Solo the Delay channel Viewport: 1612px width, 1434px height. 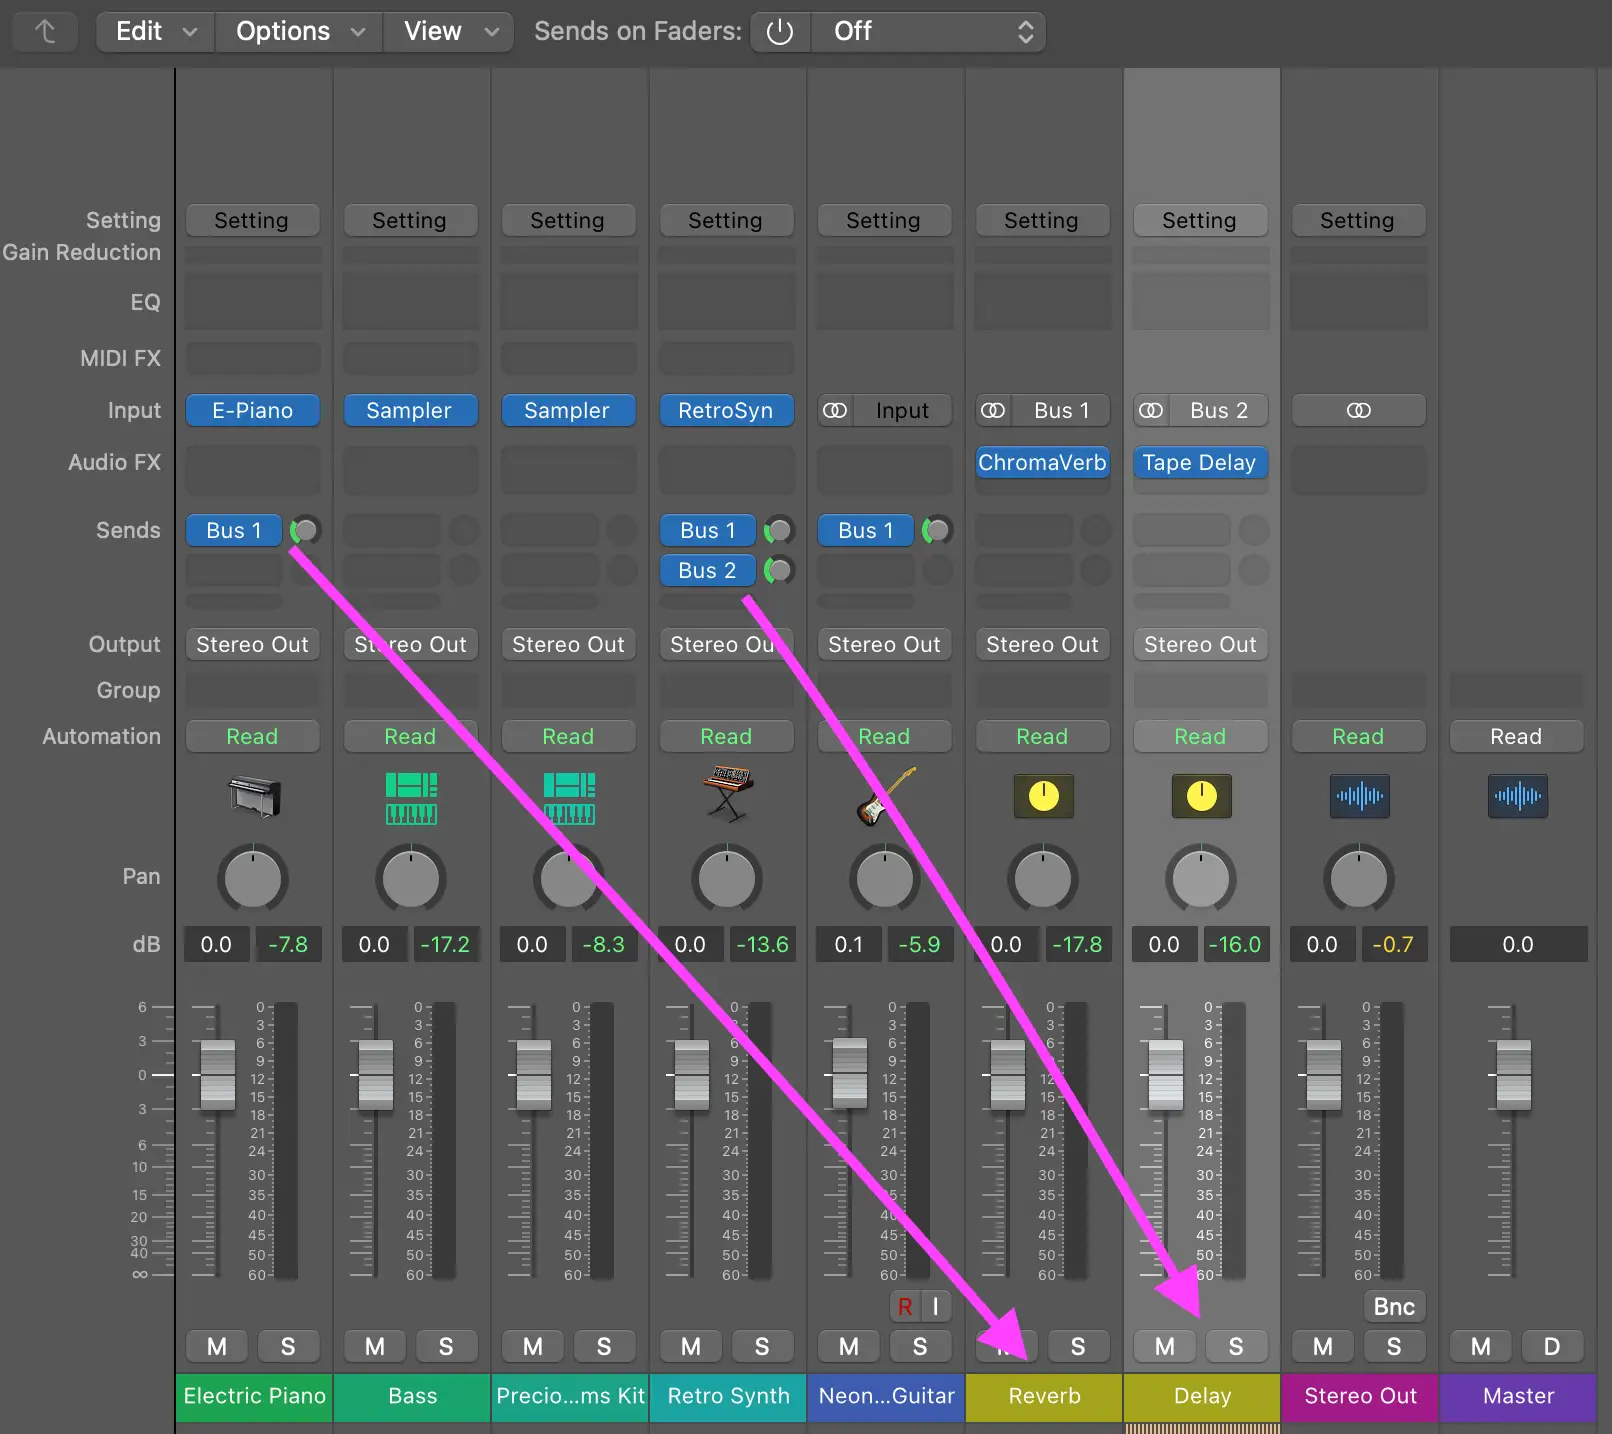1236,1346
